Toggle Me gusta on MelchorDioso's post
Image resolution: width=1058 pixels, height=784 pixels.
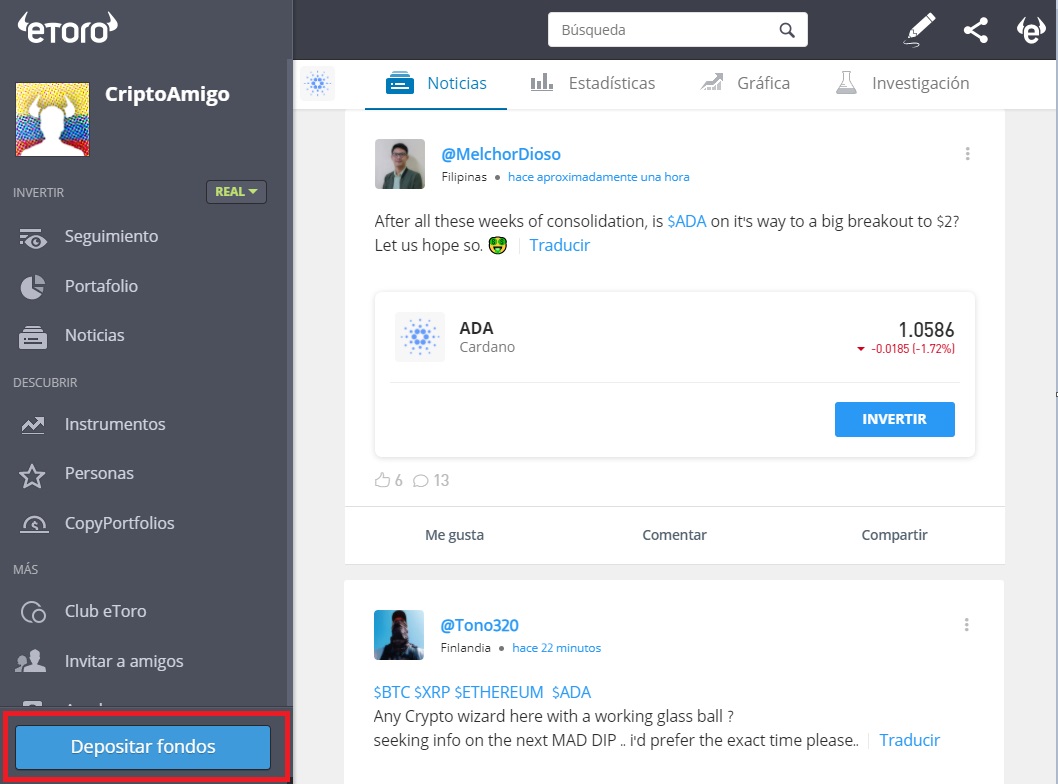(x=454, y=535)
